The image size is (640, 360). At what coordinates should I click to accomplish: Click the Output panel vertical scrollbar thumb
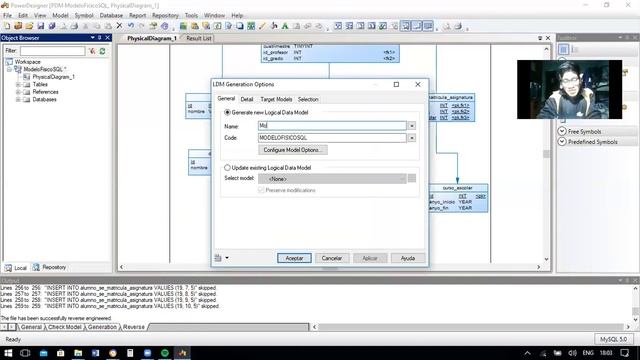tap(636, 311)
